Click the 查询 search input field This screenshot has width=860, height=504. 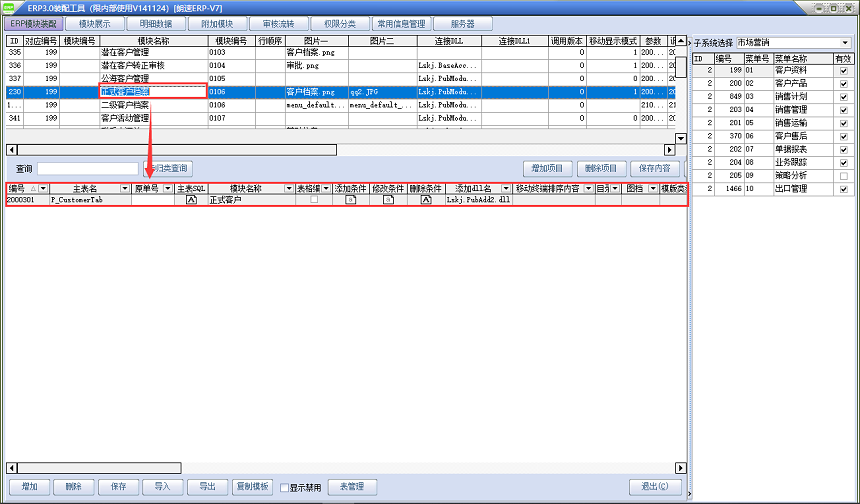pos(88,168)
